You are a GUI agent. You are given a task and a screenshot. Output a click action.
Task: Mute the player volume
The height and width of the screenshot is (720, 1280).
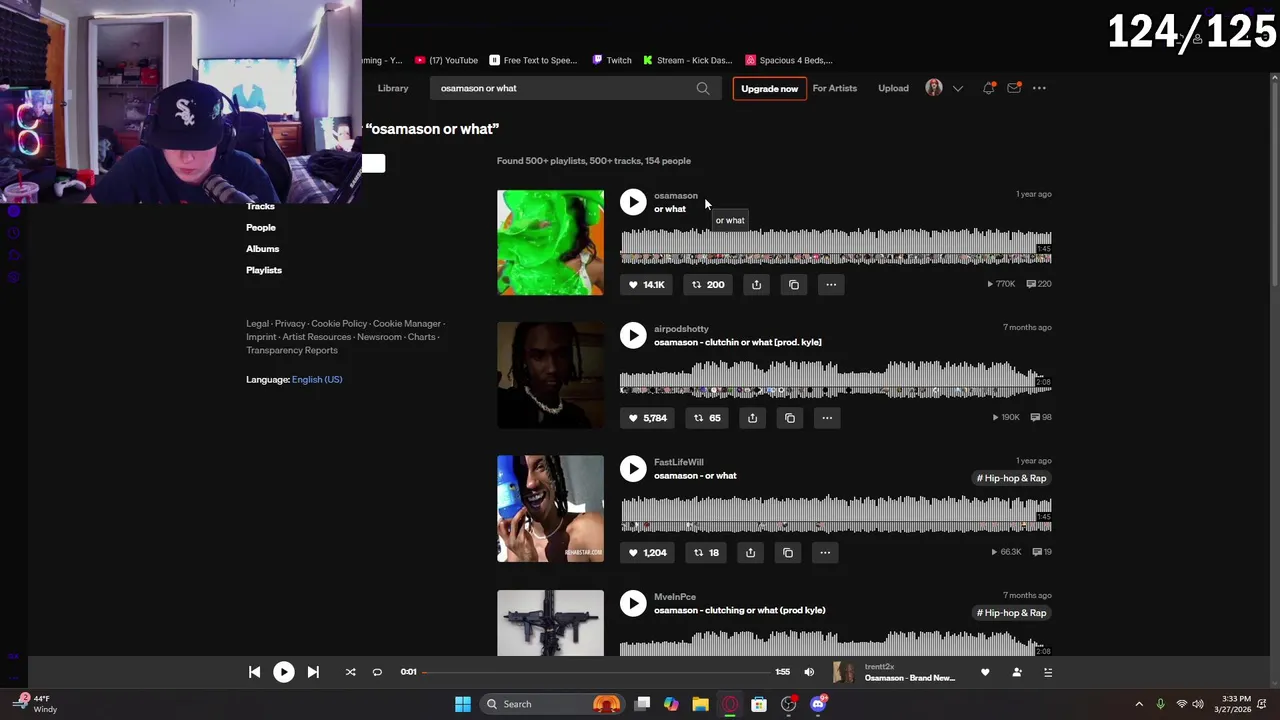[x=809, y=672]
